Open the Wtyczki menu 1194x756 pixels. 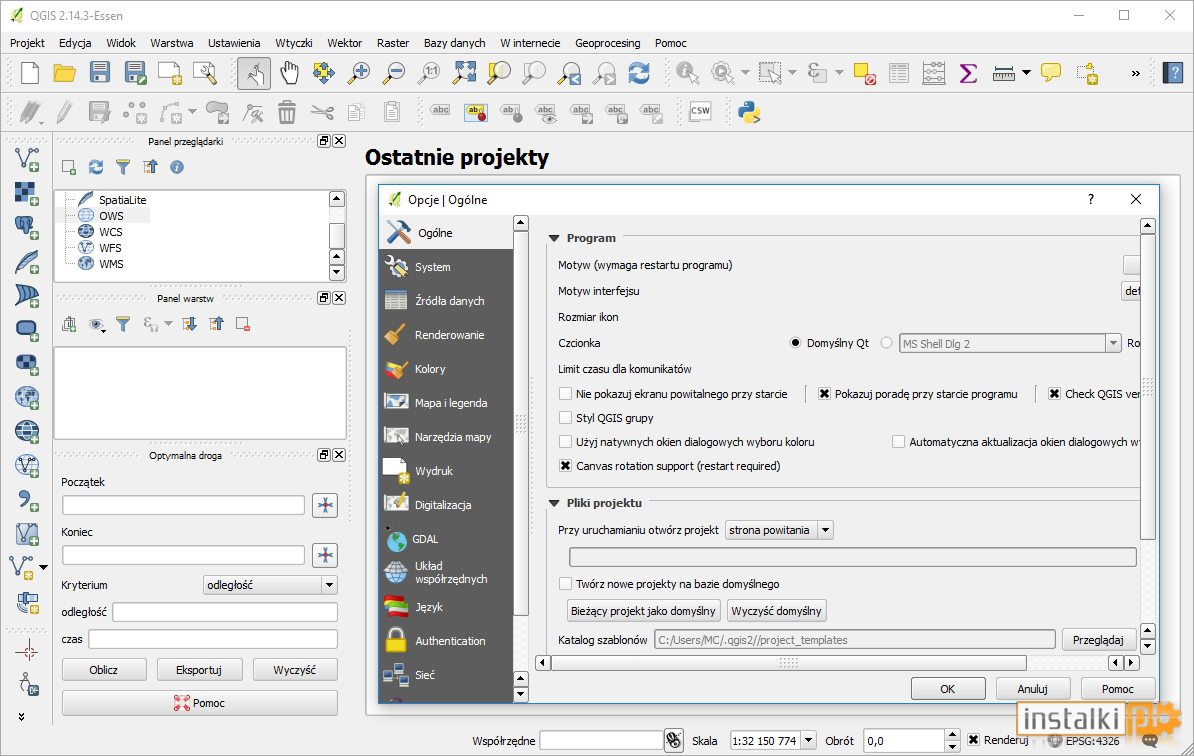point(294,43)
